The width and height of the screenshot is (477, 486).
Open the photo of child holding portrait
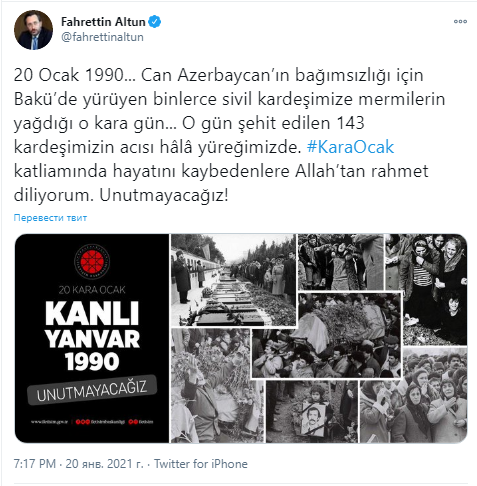(312, 411)
